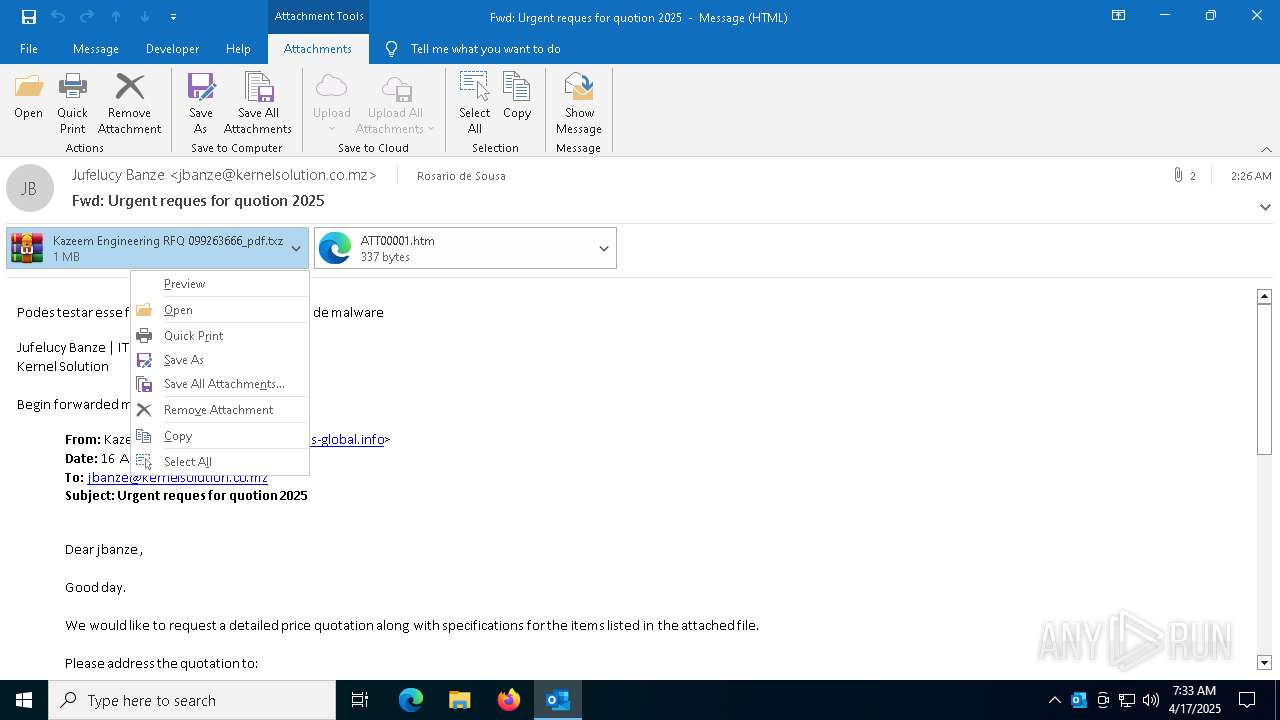Click the Windows Start button
1280x720 pixels.
tap(24, 700)
